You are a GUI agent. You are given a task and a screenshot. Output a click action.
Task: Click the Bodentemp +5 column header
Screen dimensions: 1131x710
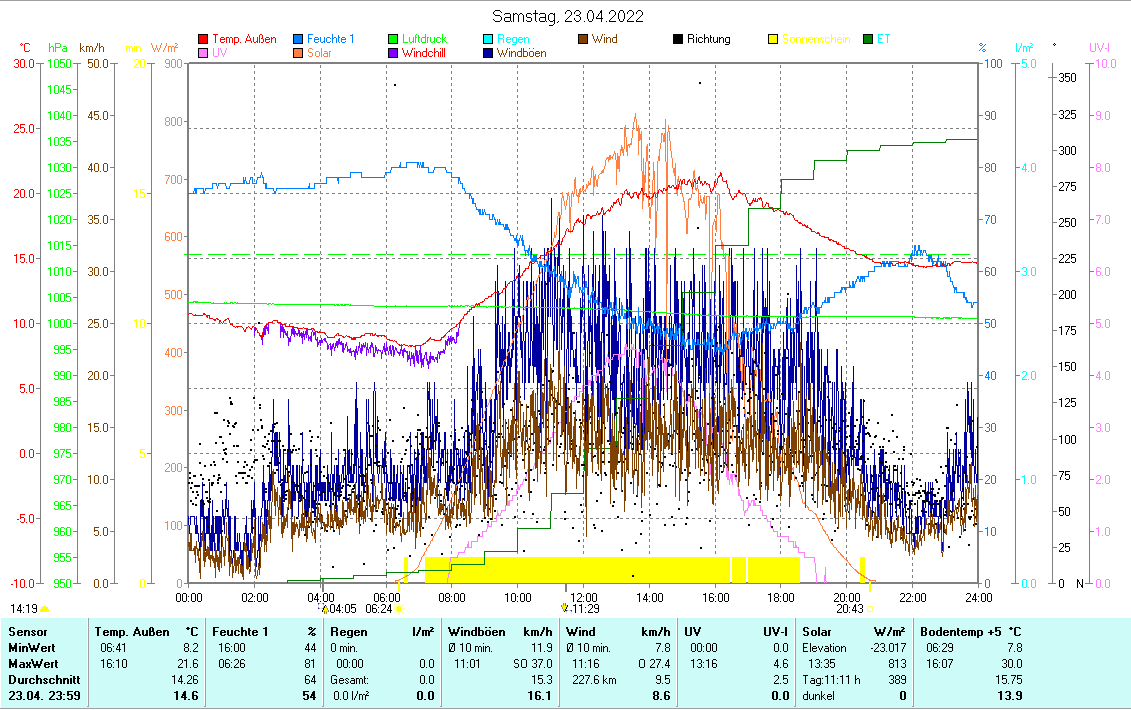tap(972, 632)
